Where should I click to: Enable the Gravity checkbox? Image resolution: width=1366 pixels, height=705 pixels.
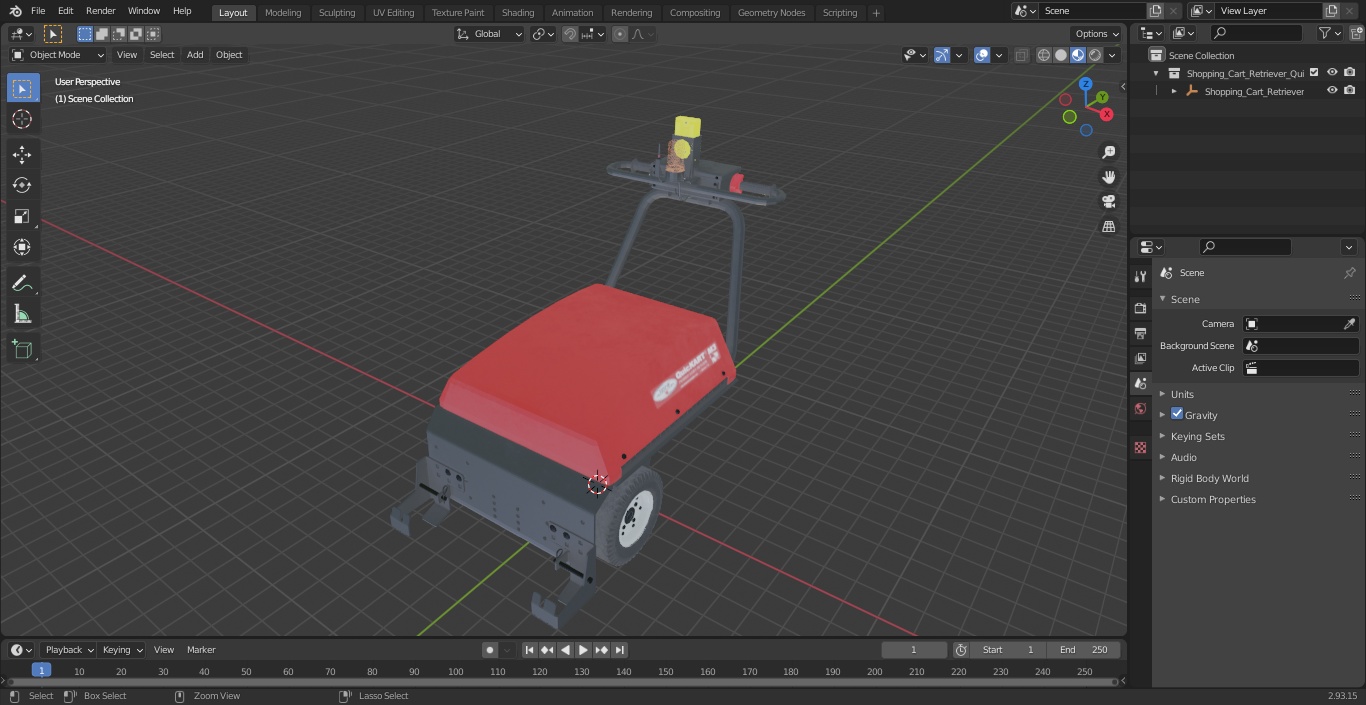[1177, 414]
